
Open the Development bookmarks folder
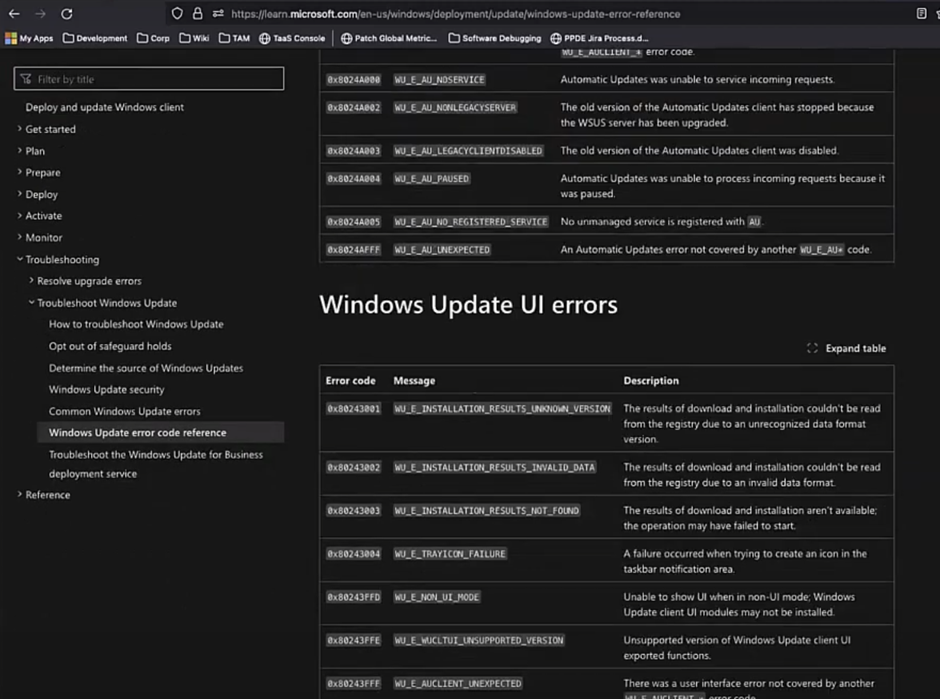[x=95, y=39]
